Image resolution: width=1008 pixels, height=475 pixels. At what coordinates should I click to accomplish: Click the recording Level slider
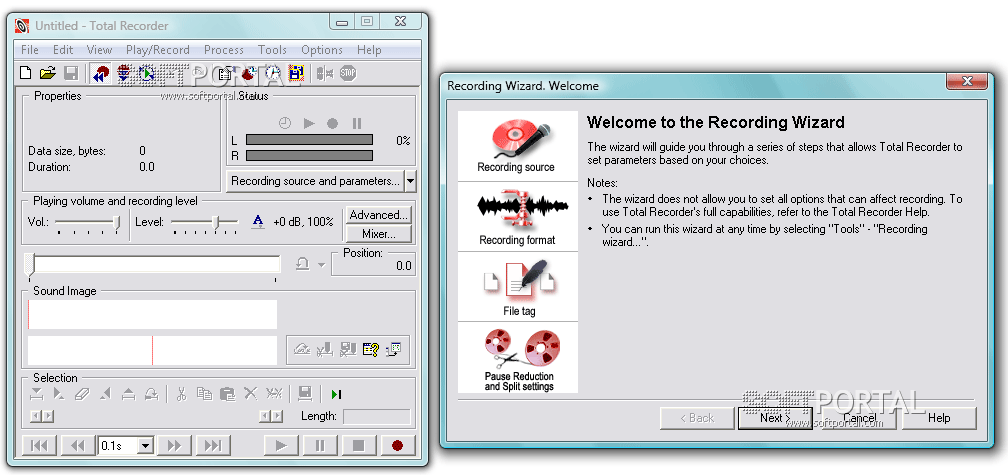pyautogui.click(x=204, y=222)
